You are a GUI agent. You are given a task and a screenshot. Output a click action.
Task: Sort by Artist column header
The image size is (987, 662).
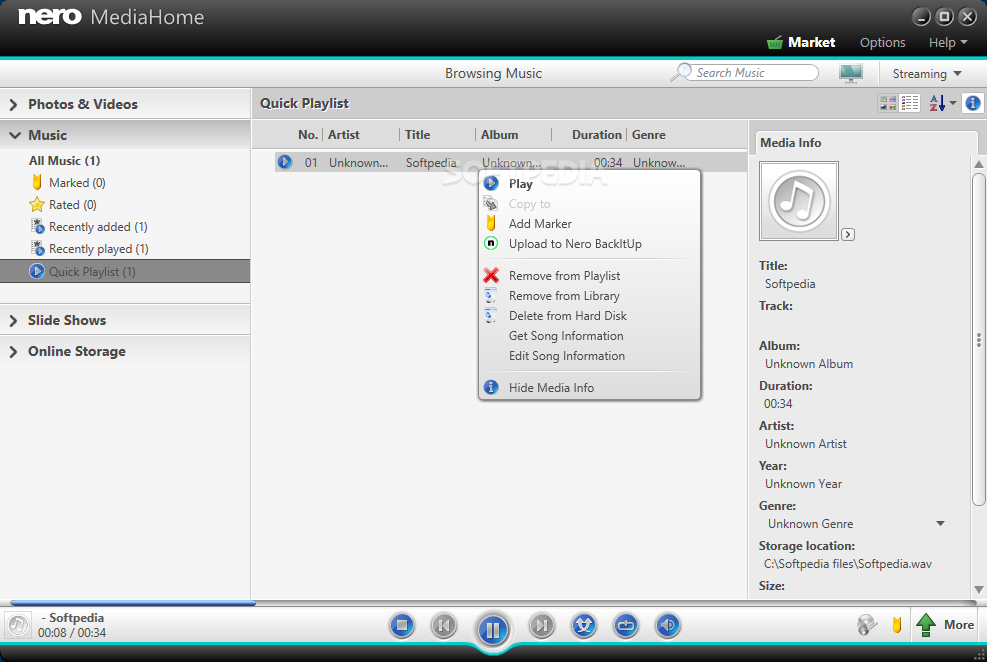pyautogui.click(x=344, y=135)
